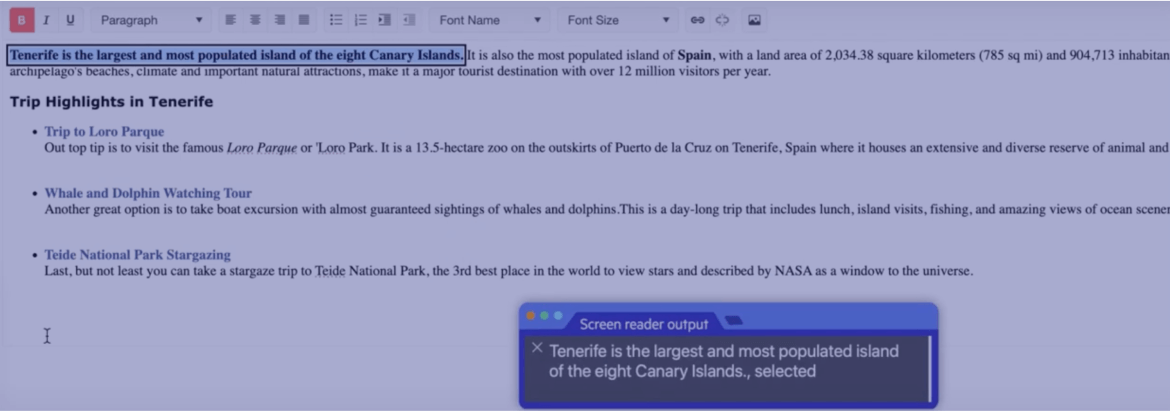The height and width of the screenshot is (411, 1170).
Task: Center align the text
Action: pyautogui.click(x=255, y=20)
